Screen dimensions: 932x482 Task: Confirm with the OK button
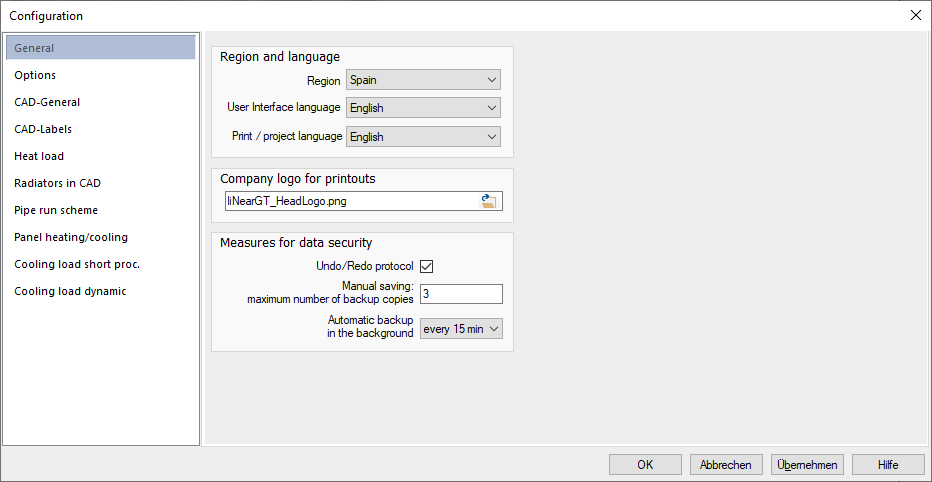pos(646,465)
